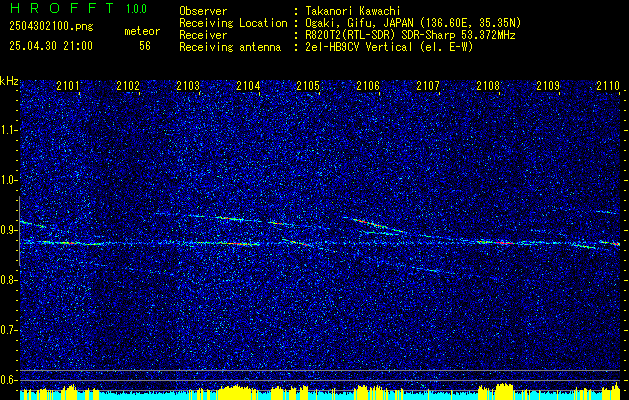Viewport: 629px width, 400px height.
Task: Click the 2108 time marker
Action: [x=488, y=86]
